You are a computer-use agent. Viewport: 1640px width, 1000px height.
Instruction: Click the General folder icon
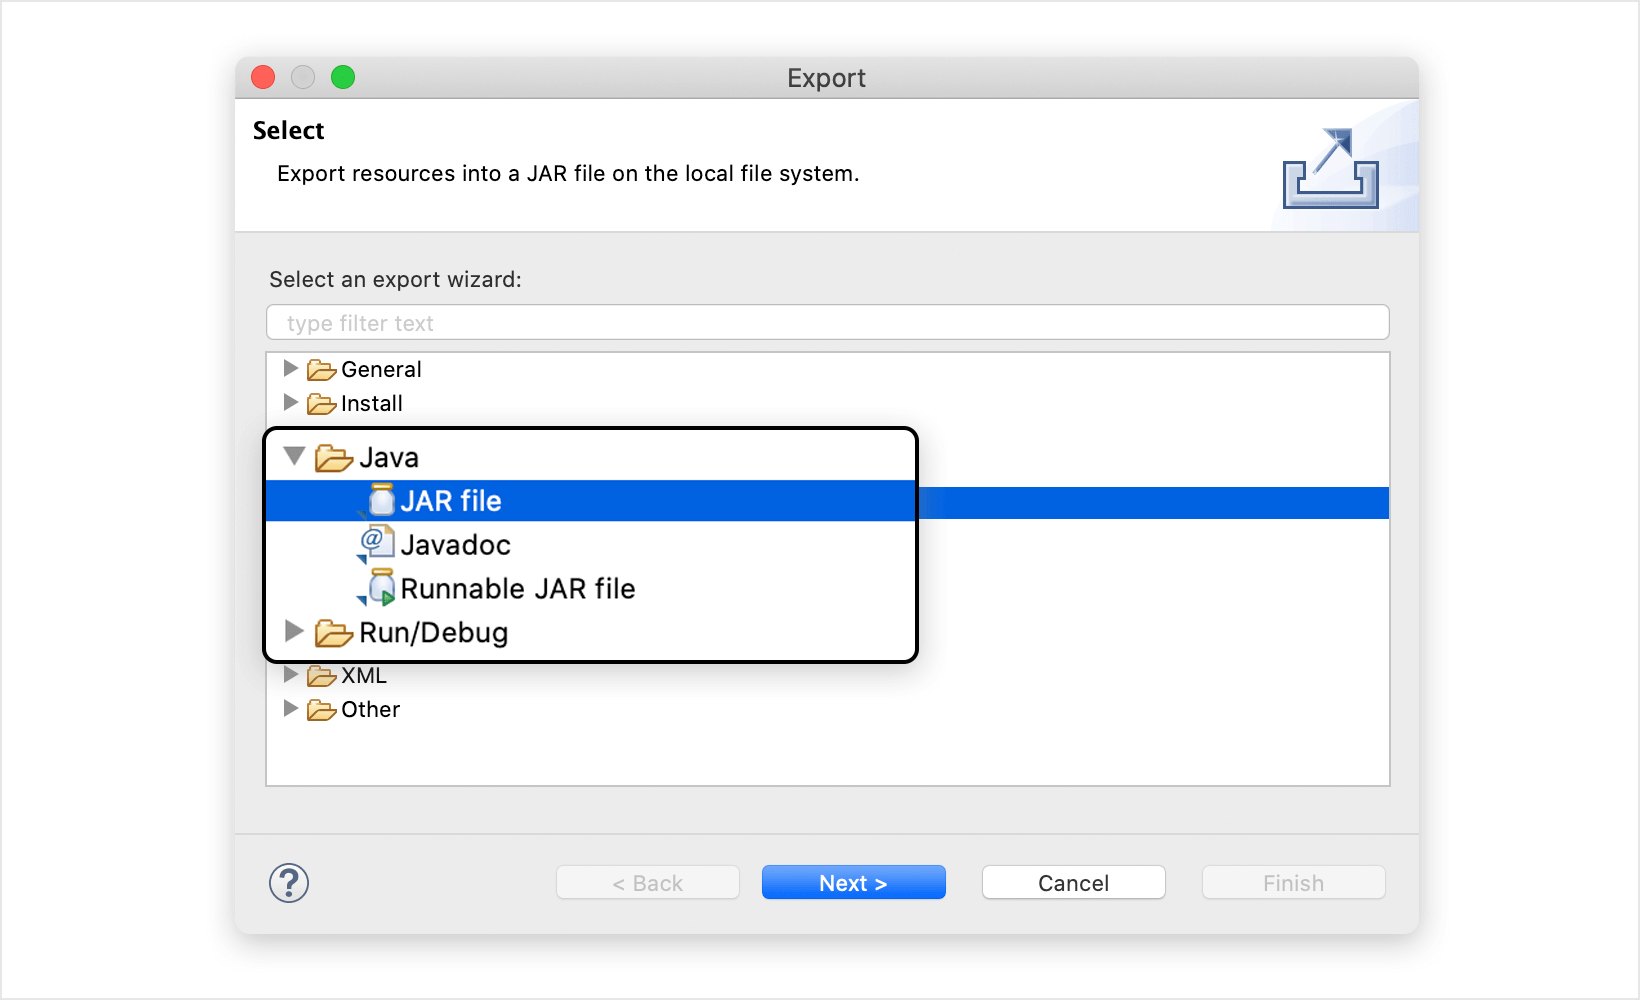coord(321,370)
